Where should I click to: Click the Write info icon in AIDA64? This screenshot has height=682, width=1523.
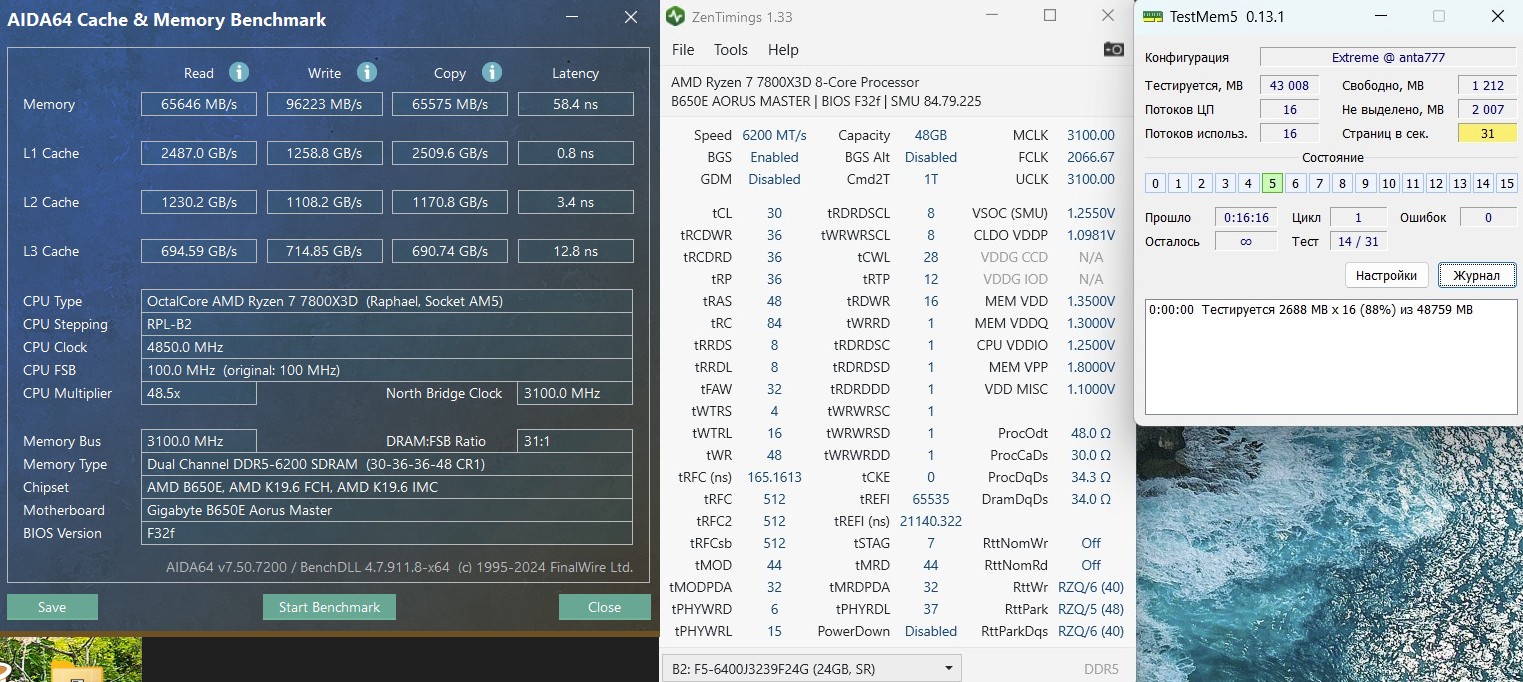367,72
